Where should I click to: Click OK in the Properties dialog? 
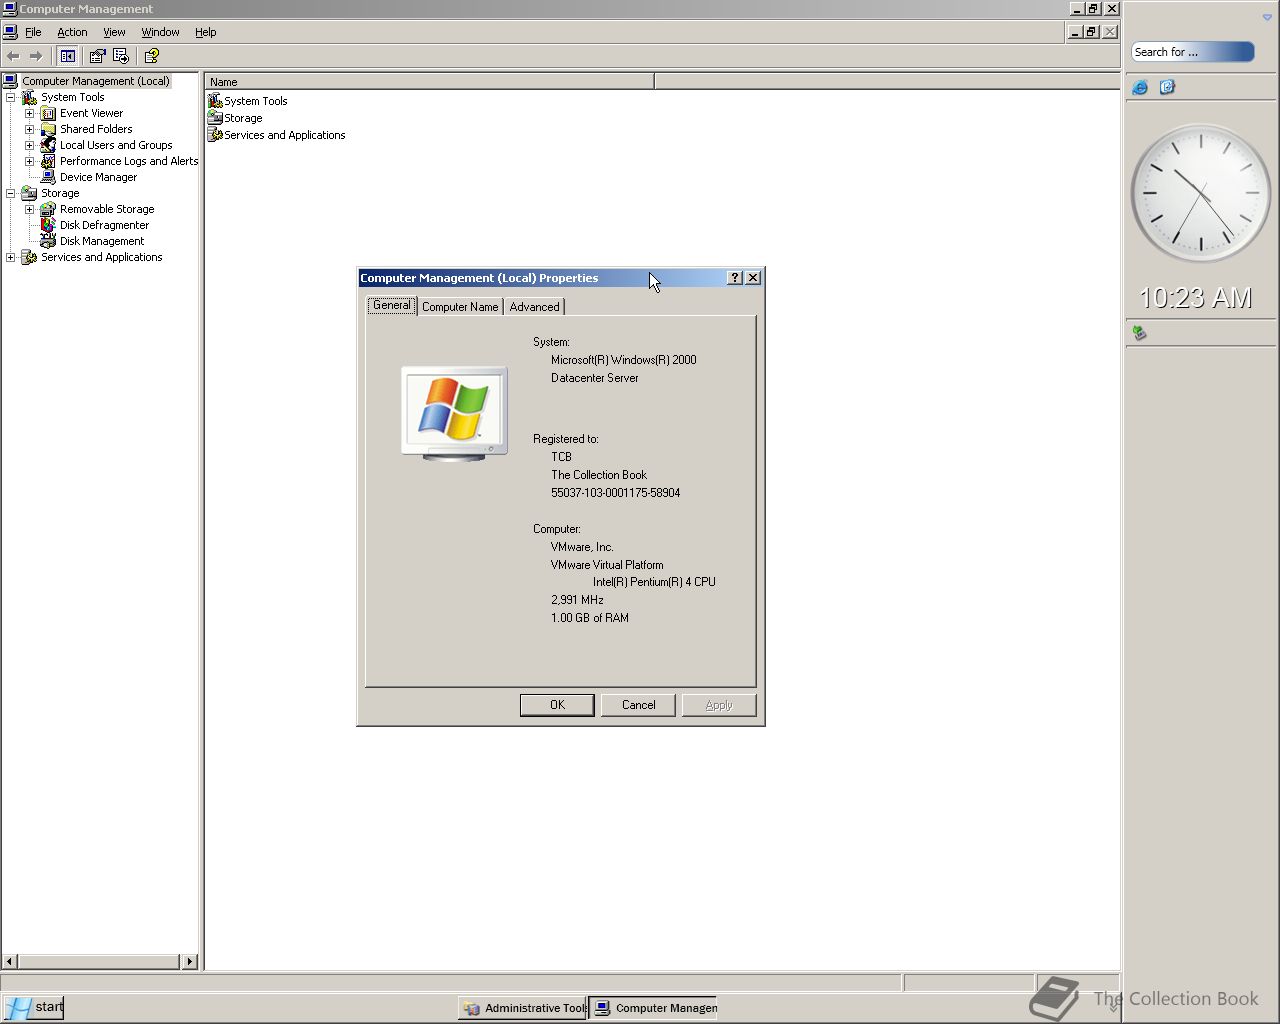tap(557, 705)
